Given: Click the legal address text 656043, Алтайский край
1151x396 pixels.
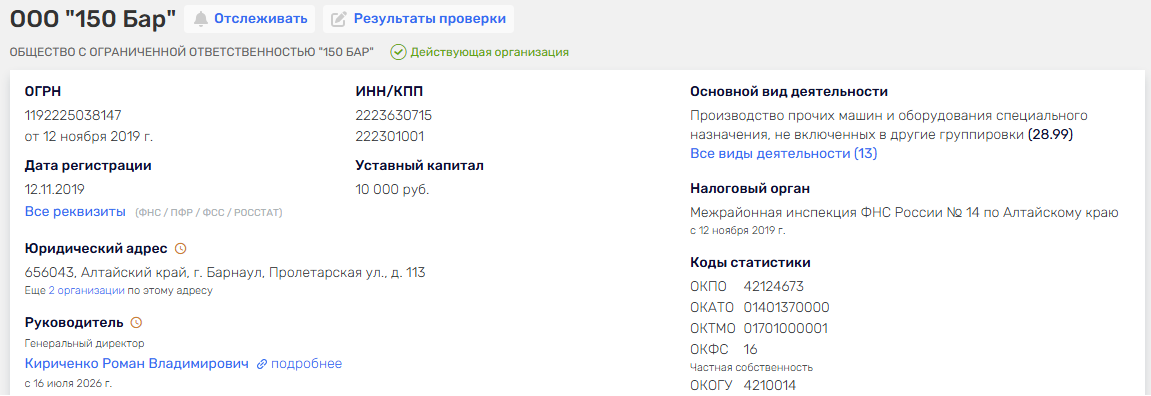Looking at the screenshot, I should pyautogui.click(x=225, y=273).
